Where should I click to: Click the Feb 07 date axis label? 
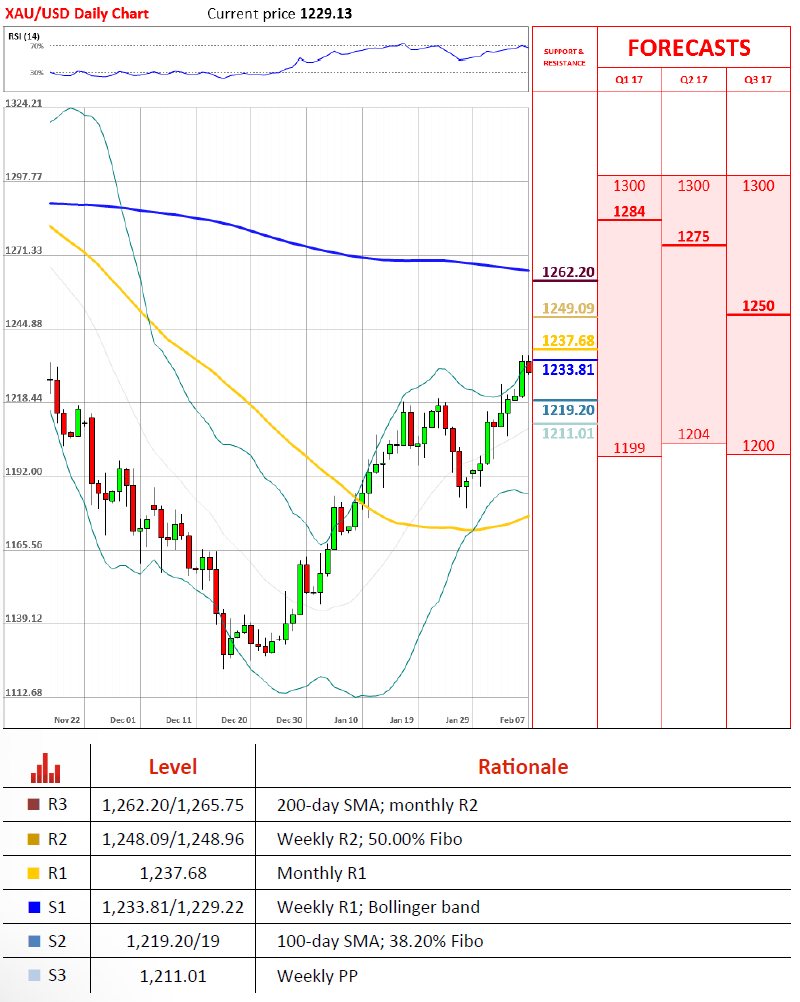[512, 720]
